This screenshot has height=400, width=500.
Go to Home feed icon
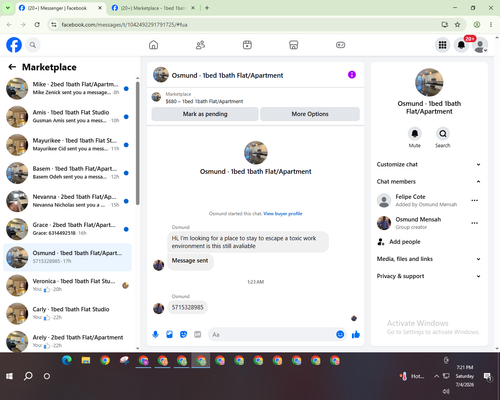pyautogui.click(x=153, y=45)
